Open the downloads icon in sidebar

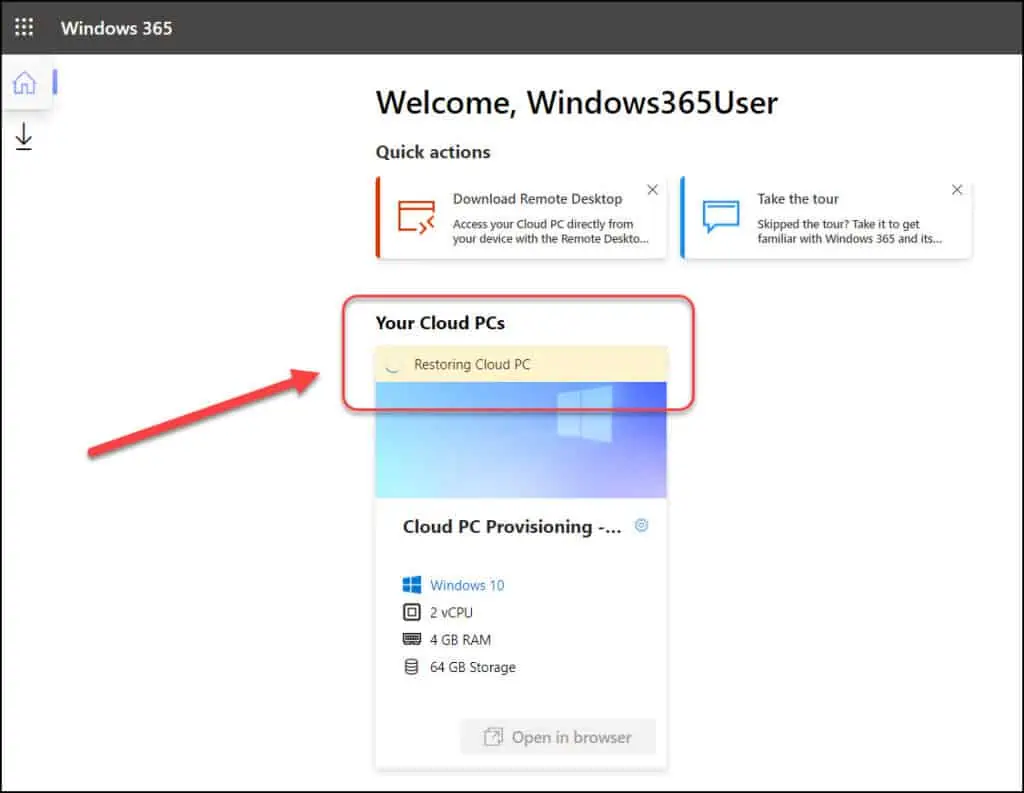click(x=24, y=137)
